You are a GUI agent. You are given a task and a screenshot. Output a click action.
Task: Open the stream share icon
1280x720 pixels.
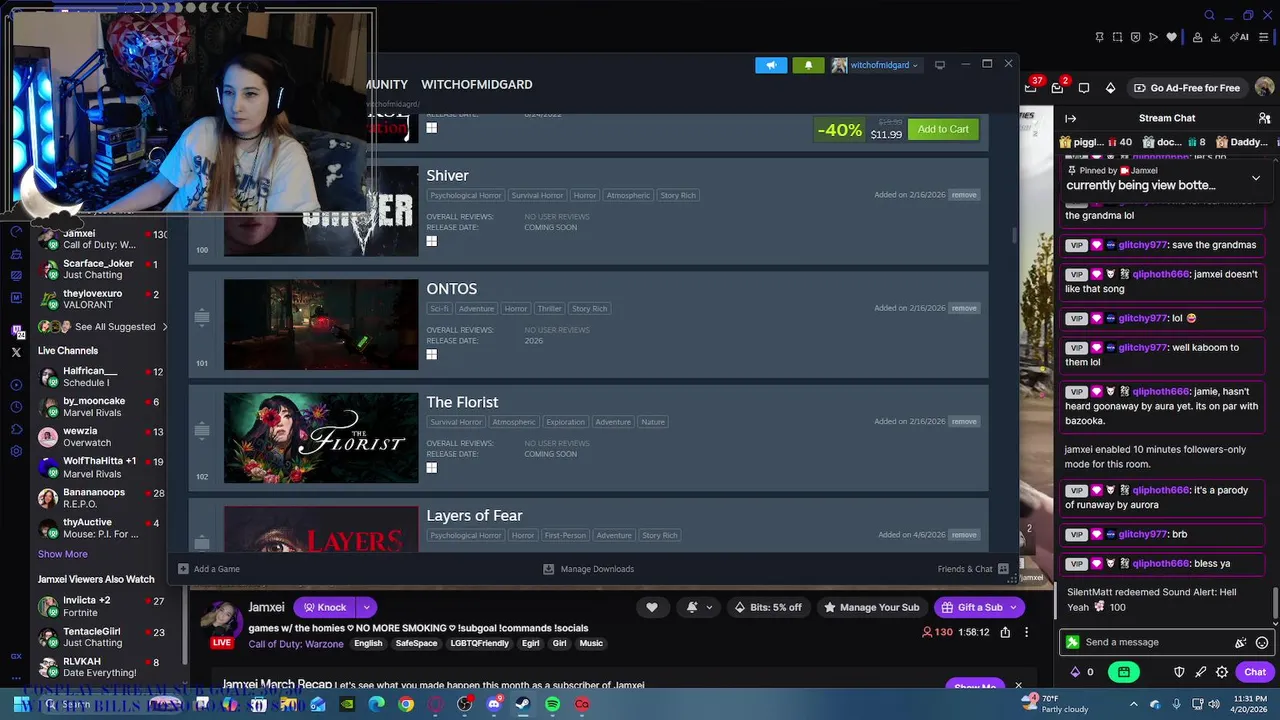1005,632
